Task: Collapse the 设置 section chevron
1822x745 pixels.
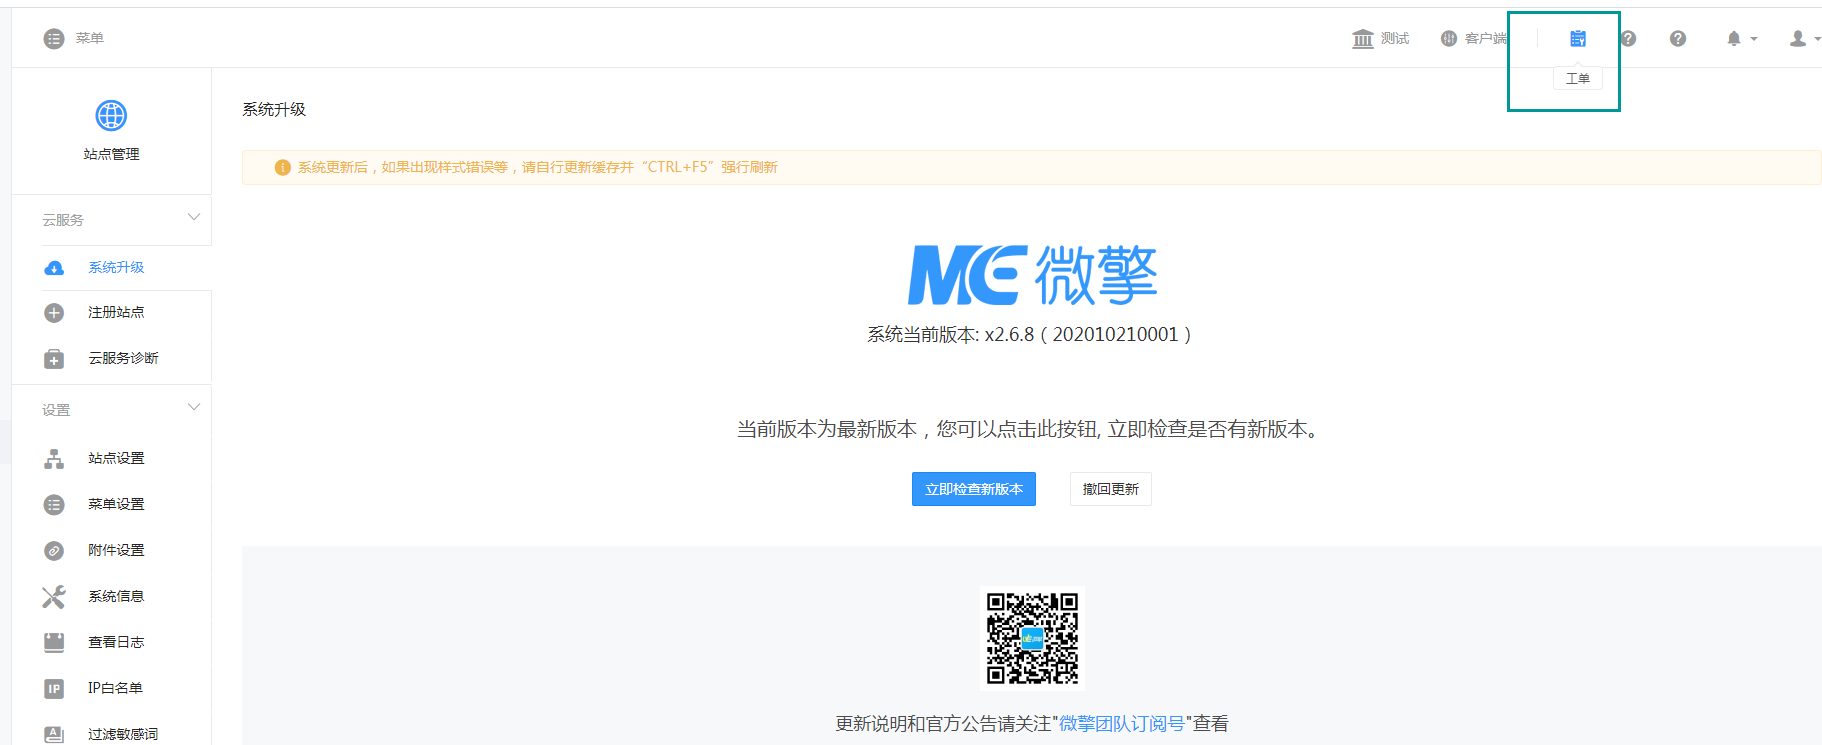Action: [194, 407]
